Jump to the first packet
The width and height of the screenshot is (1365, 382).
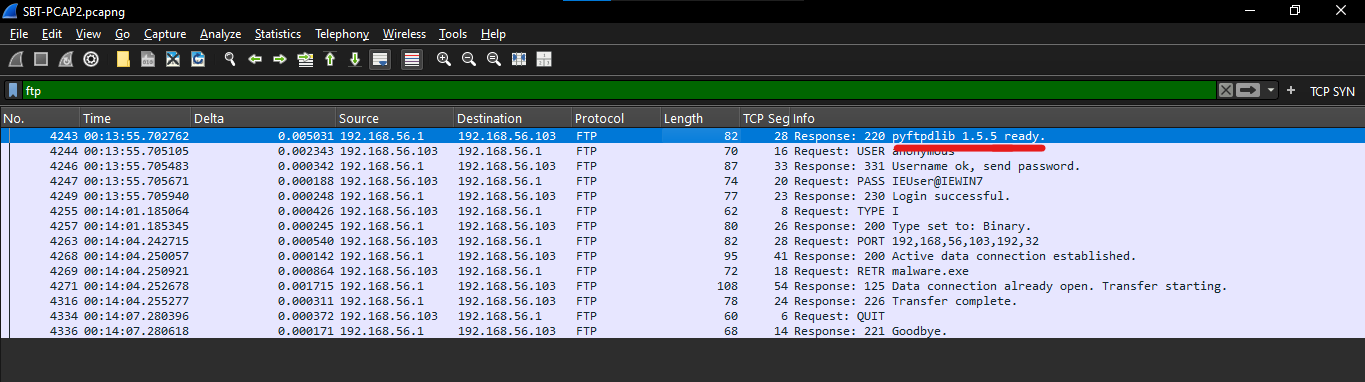coord(330,59)
